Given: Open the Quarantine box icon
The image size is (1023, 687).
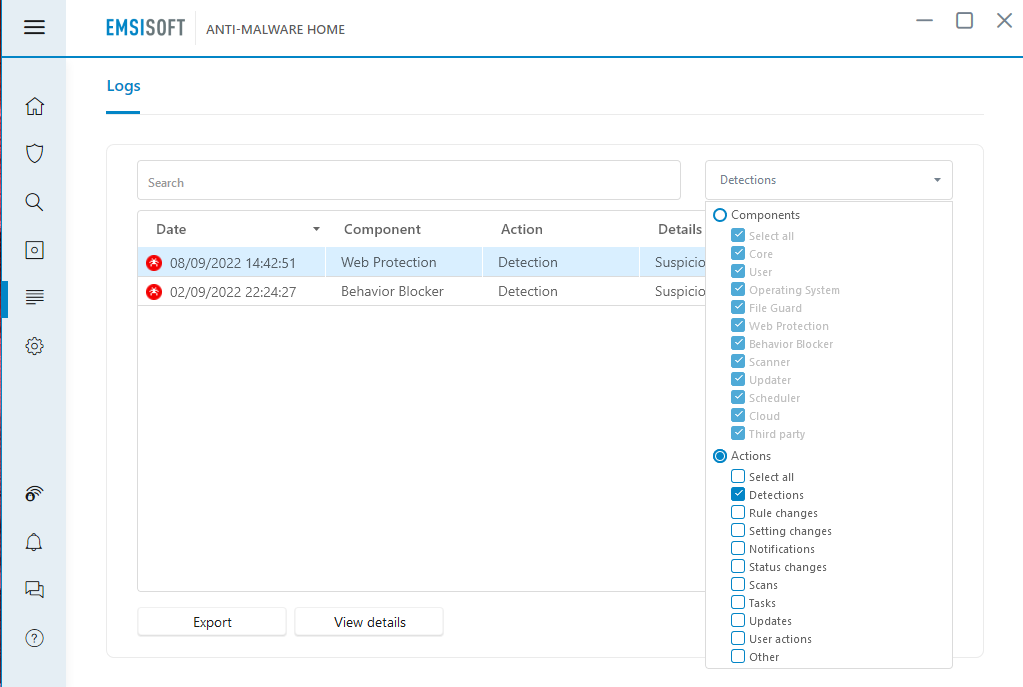Looking at the screenshot, I should [34, 250].
